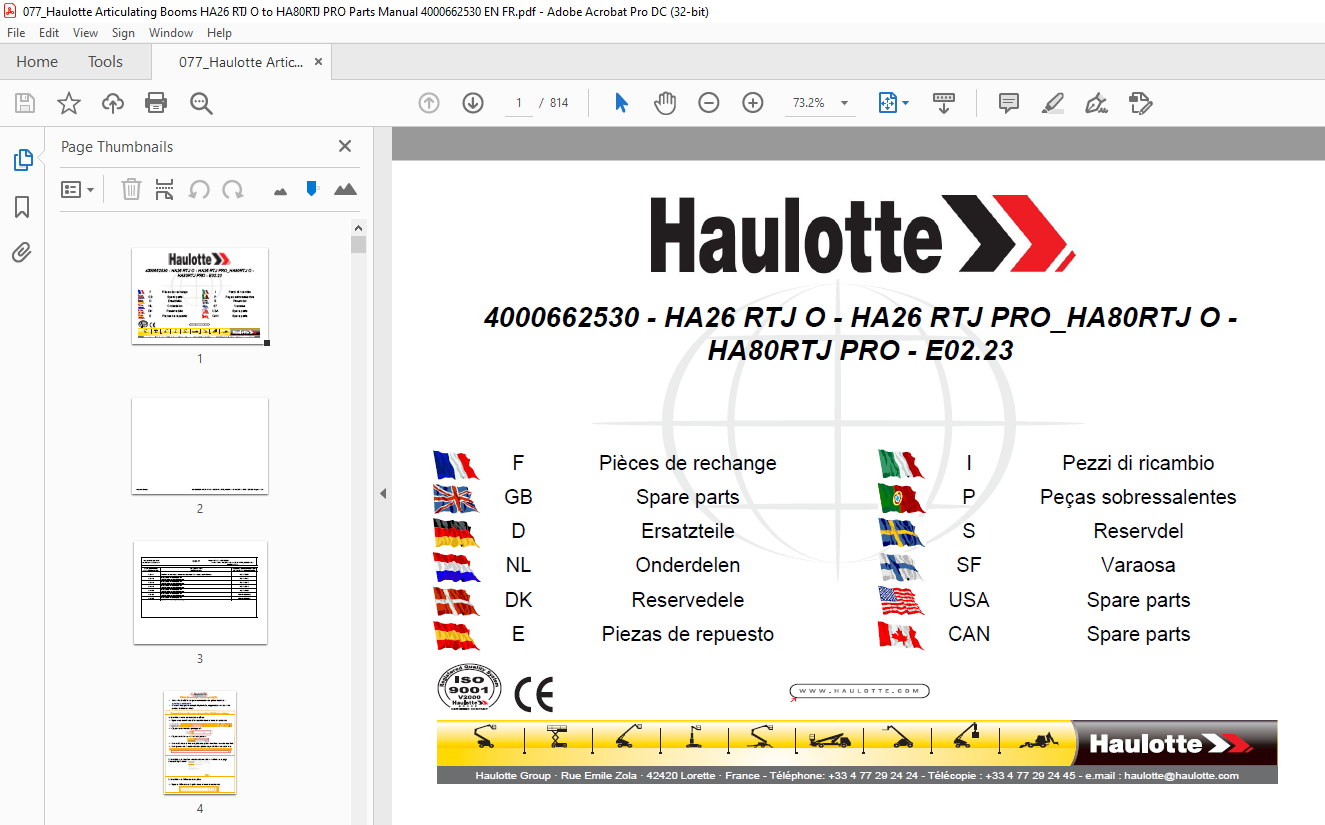Viewport: 1325px width, 825px height.
Task: Open the View menu
Action: click(x=85, y=33)
